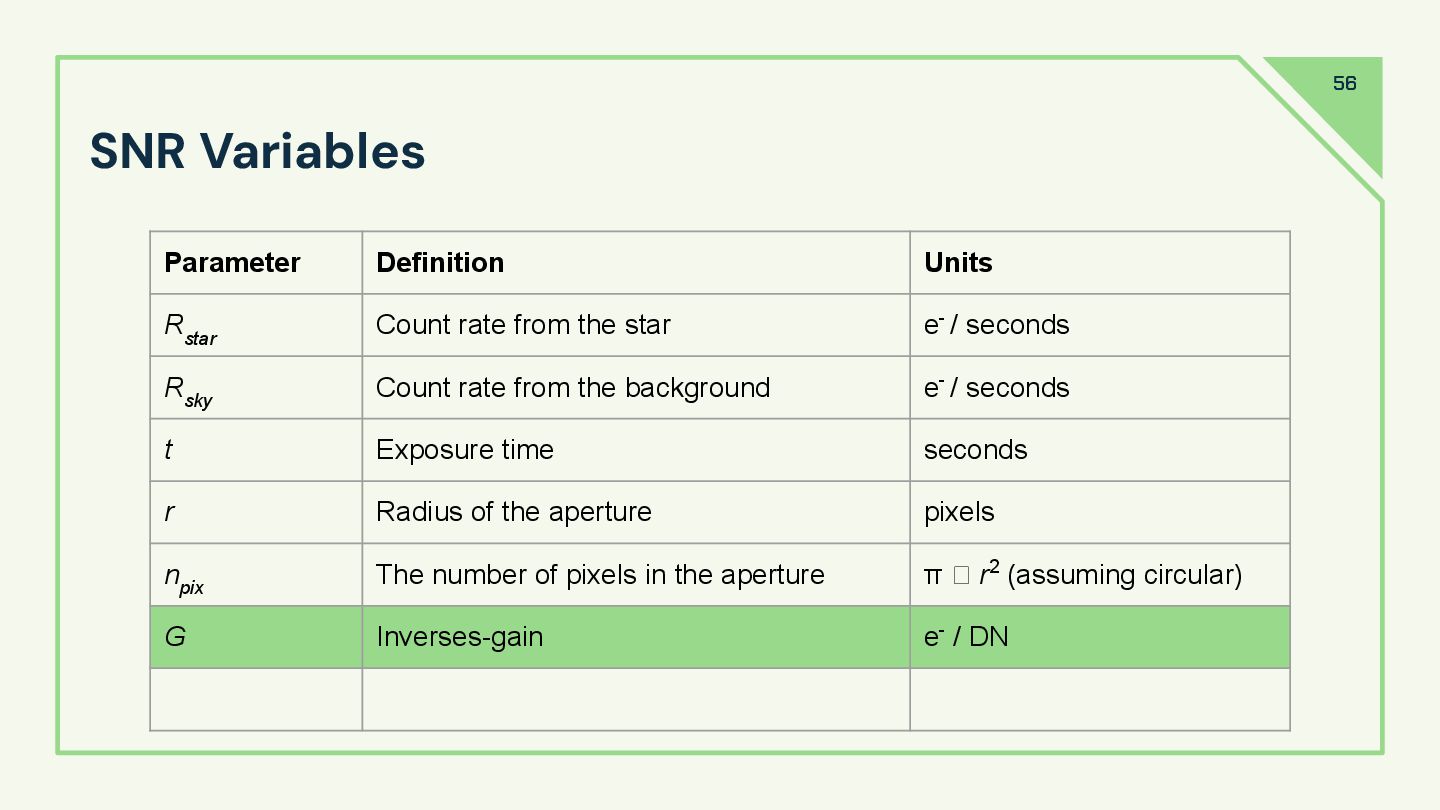This screenshot has width=1440, height=810.
Task: Select the pixels units cell
Action: (1100, 512)
